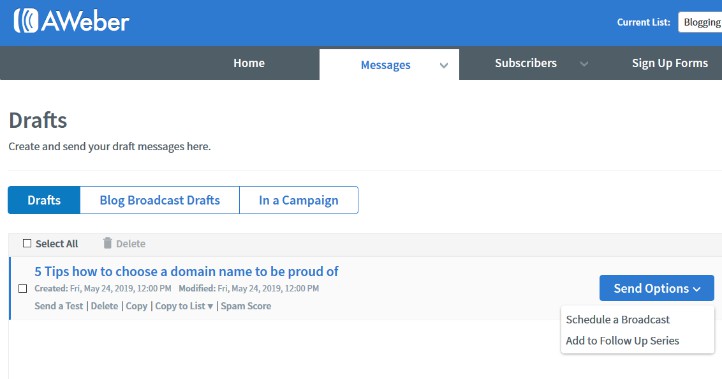This screenshot has height=379, width=722.
Task: Switch to the Drafts tab
Action: click(x=44, y=200)
